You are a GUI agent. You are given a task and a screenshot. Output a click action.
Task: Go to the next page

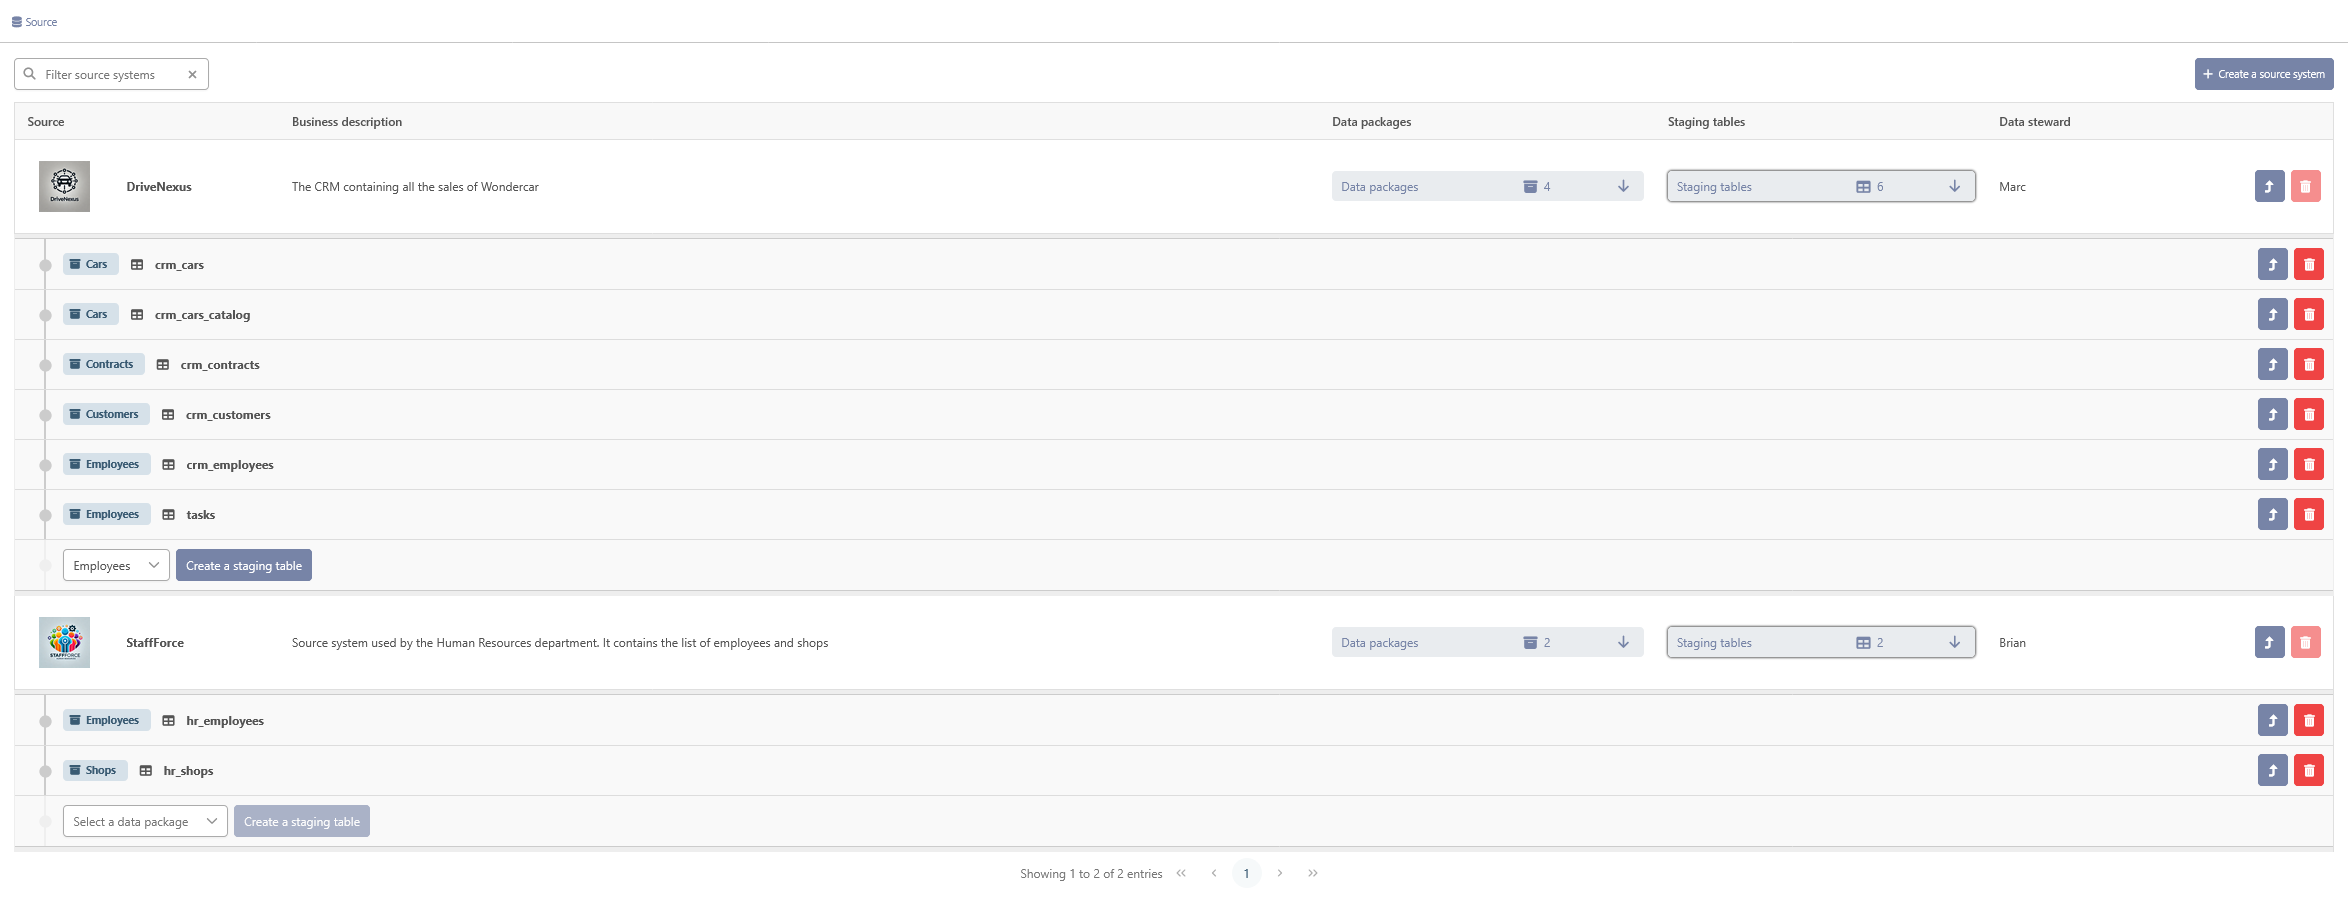coord(1280,873)
